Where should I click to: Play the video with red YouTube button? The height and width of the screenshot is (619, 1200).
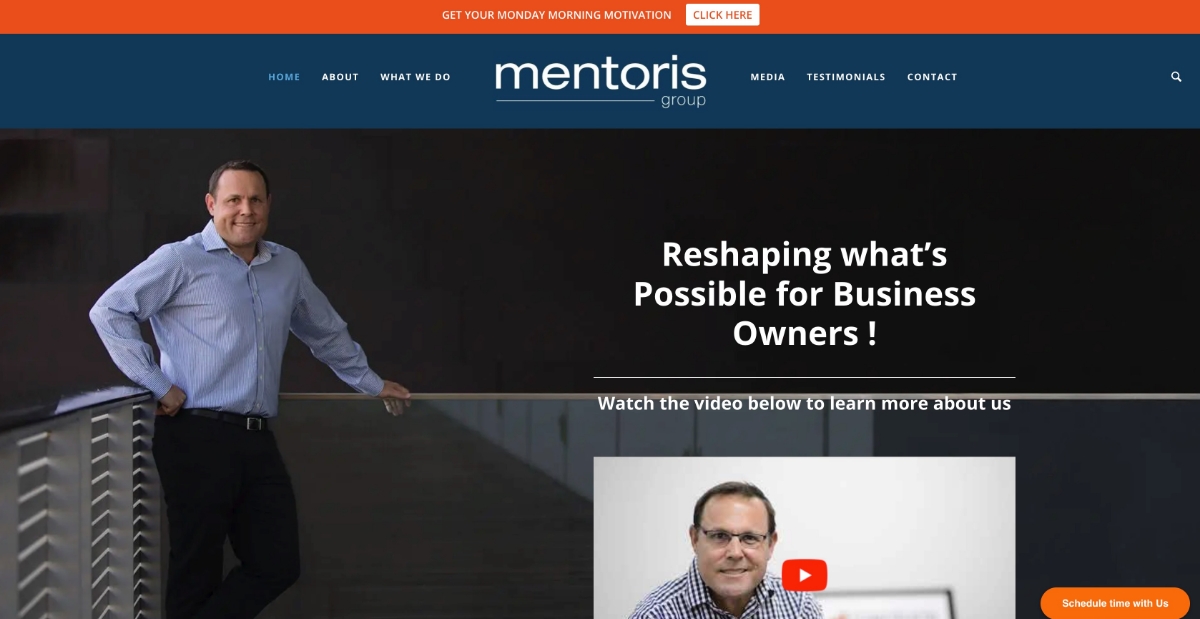pyautogui.click(x=804, y=575)
